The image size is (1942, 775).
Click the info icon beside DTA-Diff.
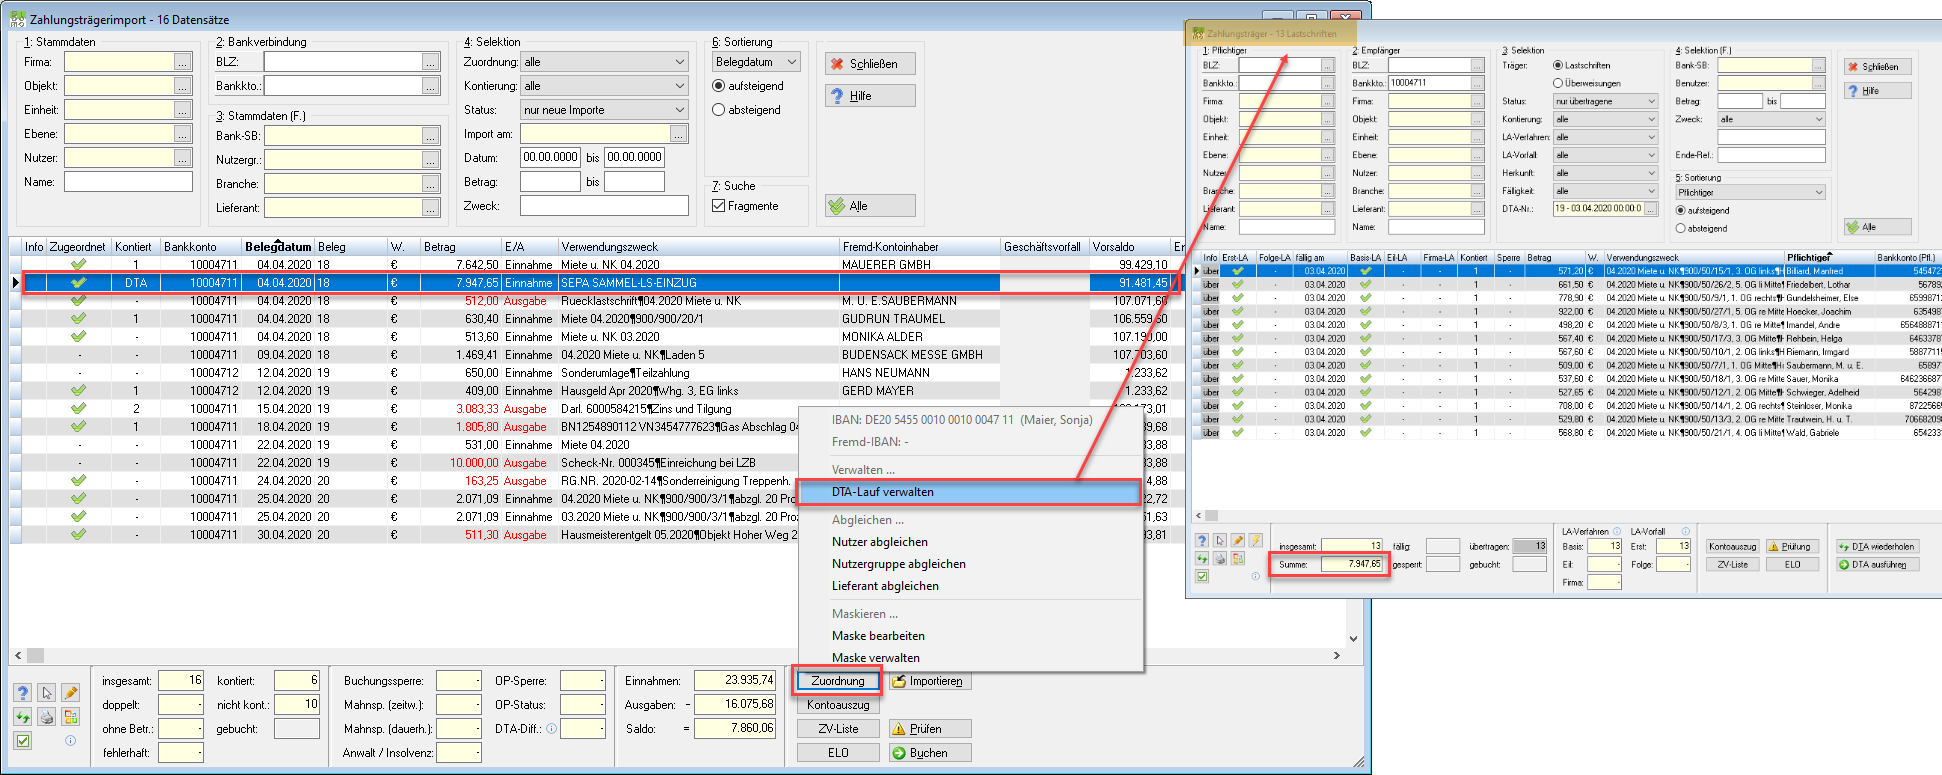point(551,729)
